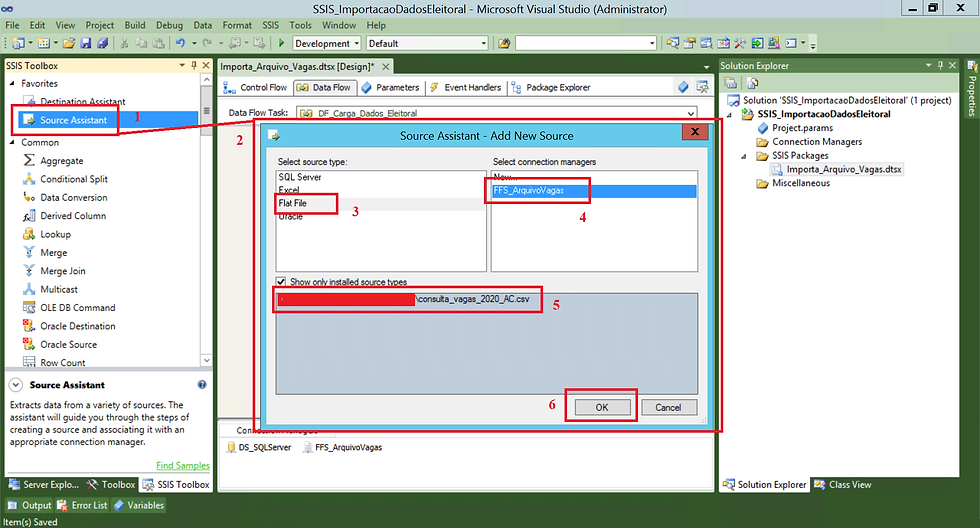The image size is (980, 528).
Task: Collapse the Source Assistant description pane
Action: point(16,385)
